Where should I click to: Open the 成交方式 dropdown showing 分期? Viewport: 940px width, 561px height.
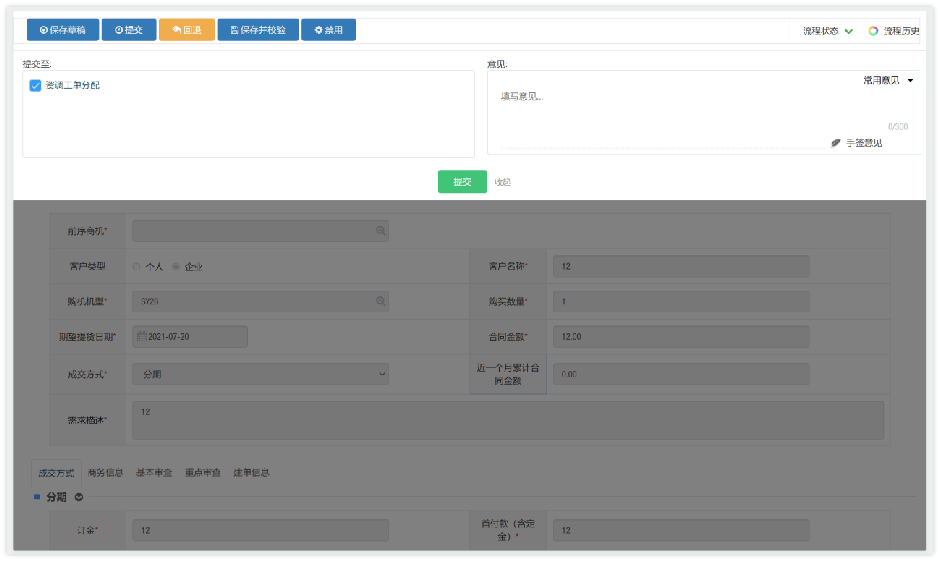click(260, 373)
